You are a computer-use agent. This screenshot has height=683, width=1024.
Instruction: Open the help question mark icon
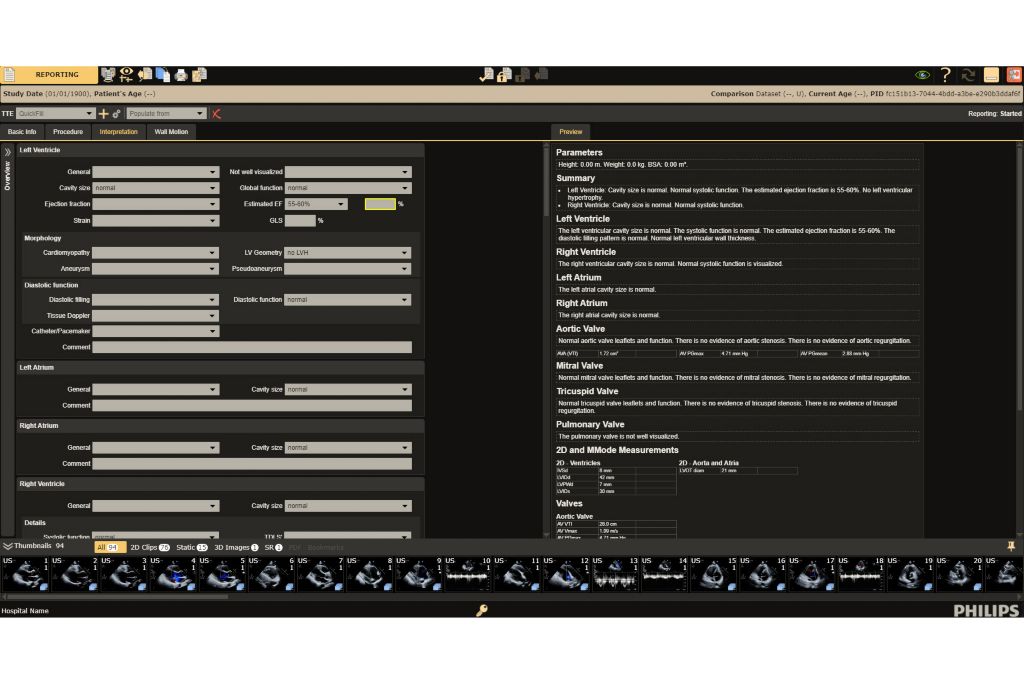[x=944, y=75]
